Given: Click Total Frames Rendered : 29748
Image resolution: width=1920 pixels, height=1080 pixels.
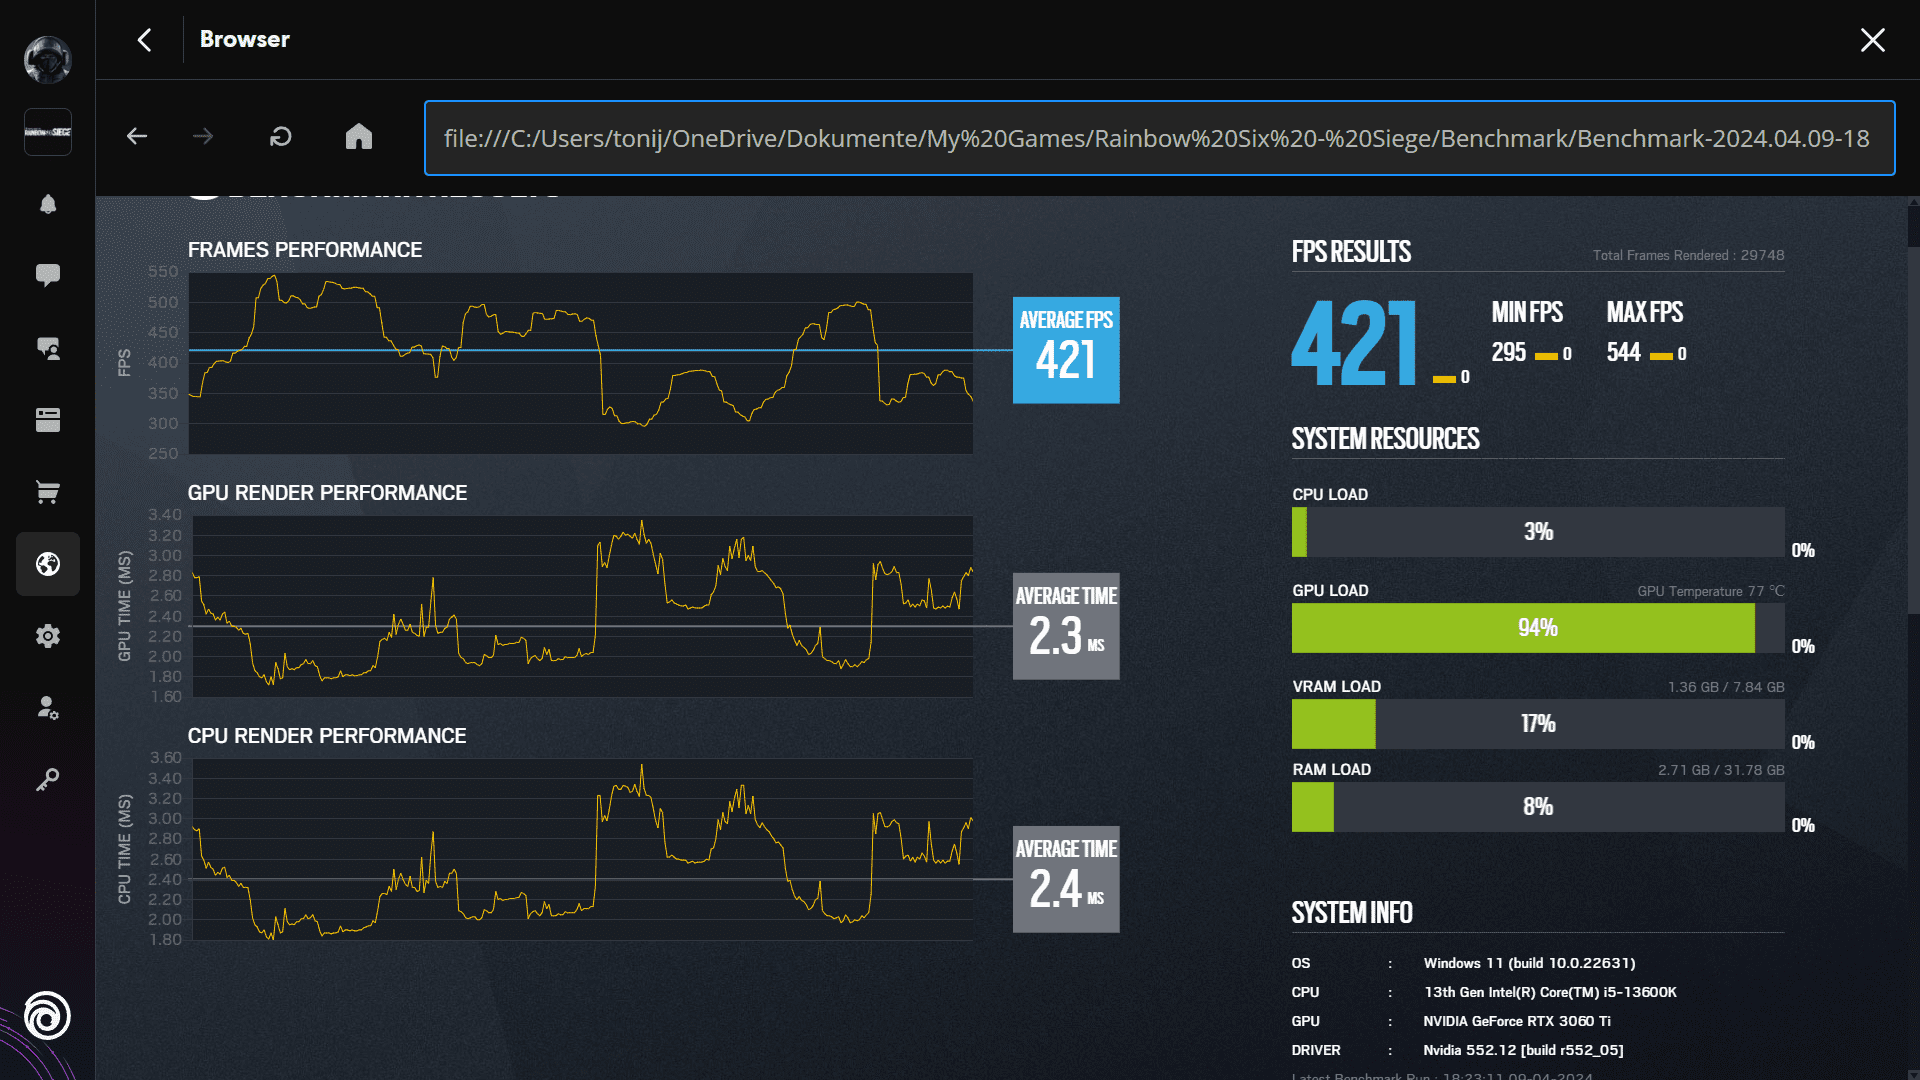Looking at the screenshot, I should pos(1688,256).
